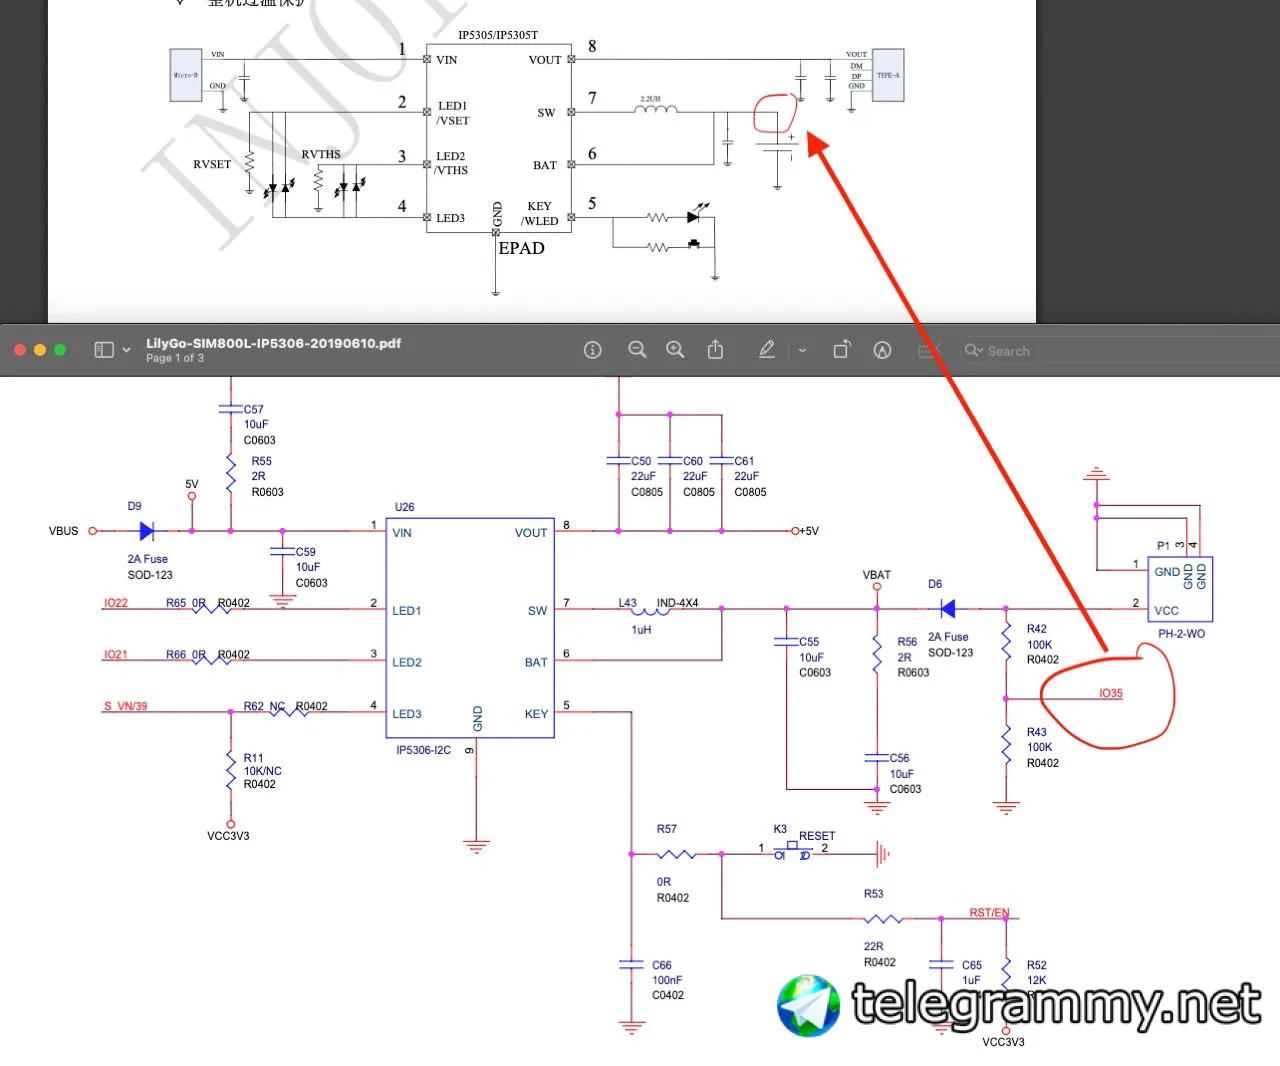Screen dimensions: 1280x1066
Task: Close the Preview window with red button
Action: (19, 350)
